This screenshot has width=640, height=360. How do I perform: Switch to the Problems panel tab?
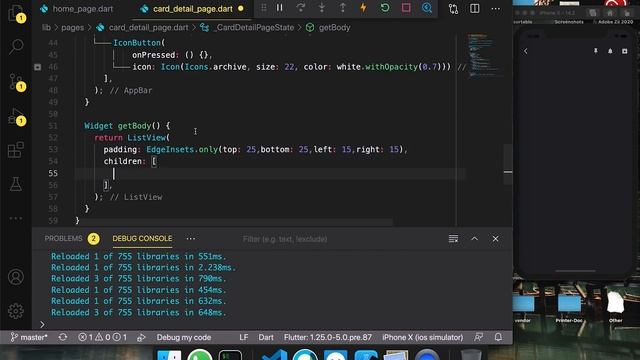pyautogui.click(x=63, y=238)
